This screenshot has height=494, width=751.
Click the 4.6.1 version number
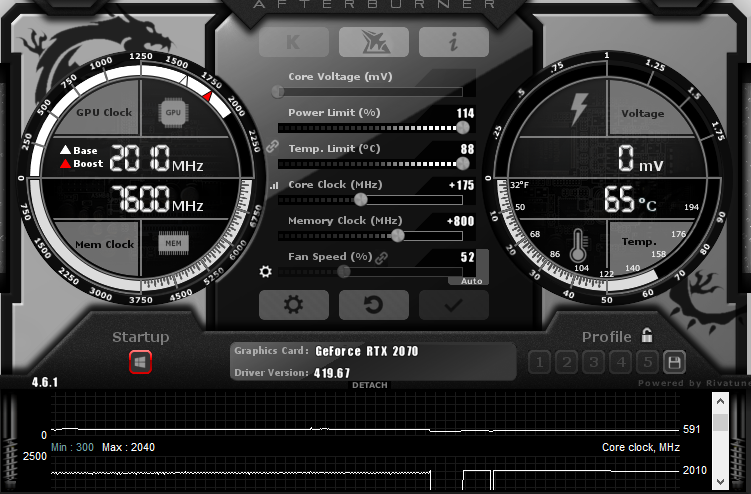point(45,382)
